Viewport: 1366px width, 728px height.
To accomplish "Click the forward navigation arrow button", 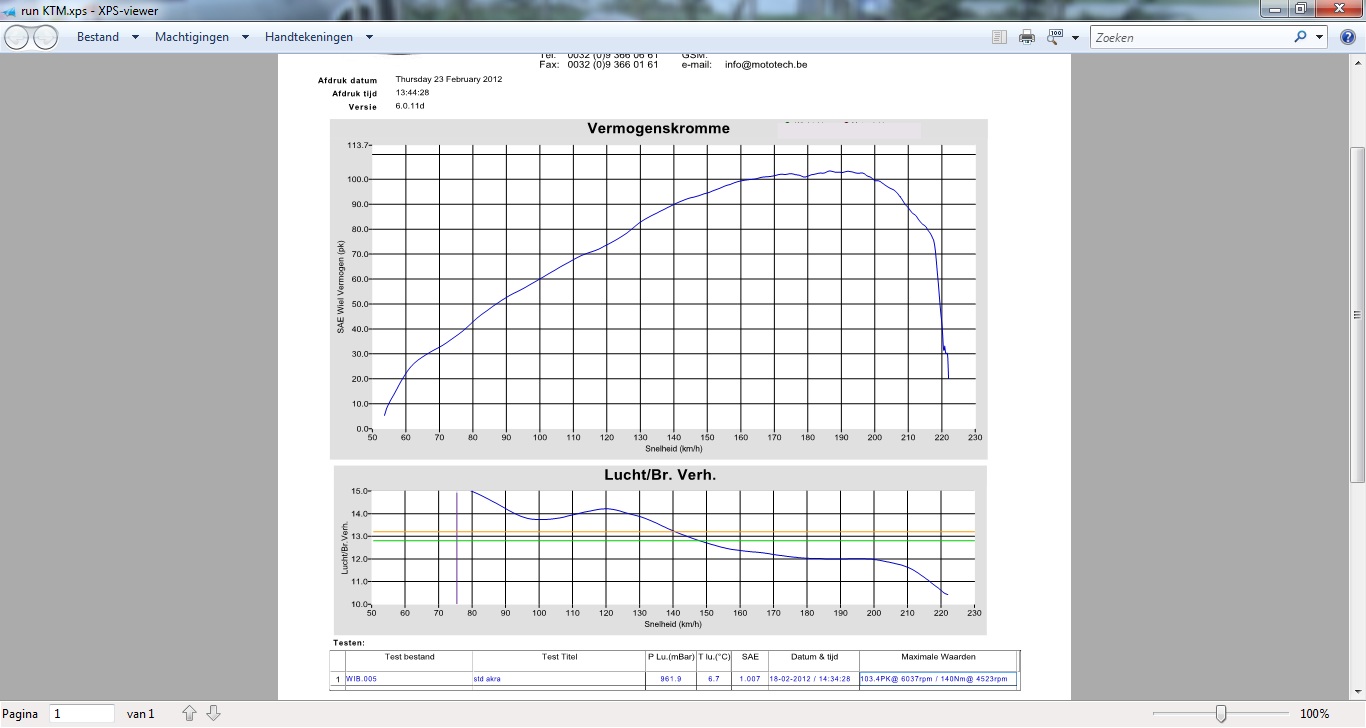I will click(46, 38).
